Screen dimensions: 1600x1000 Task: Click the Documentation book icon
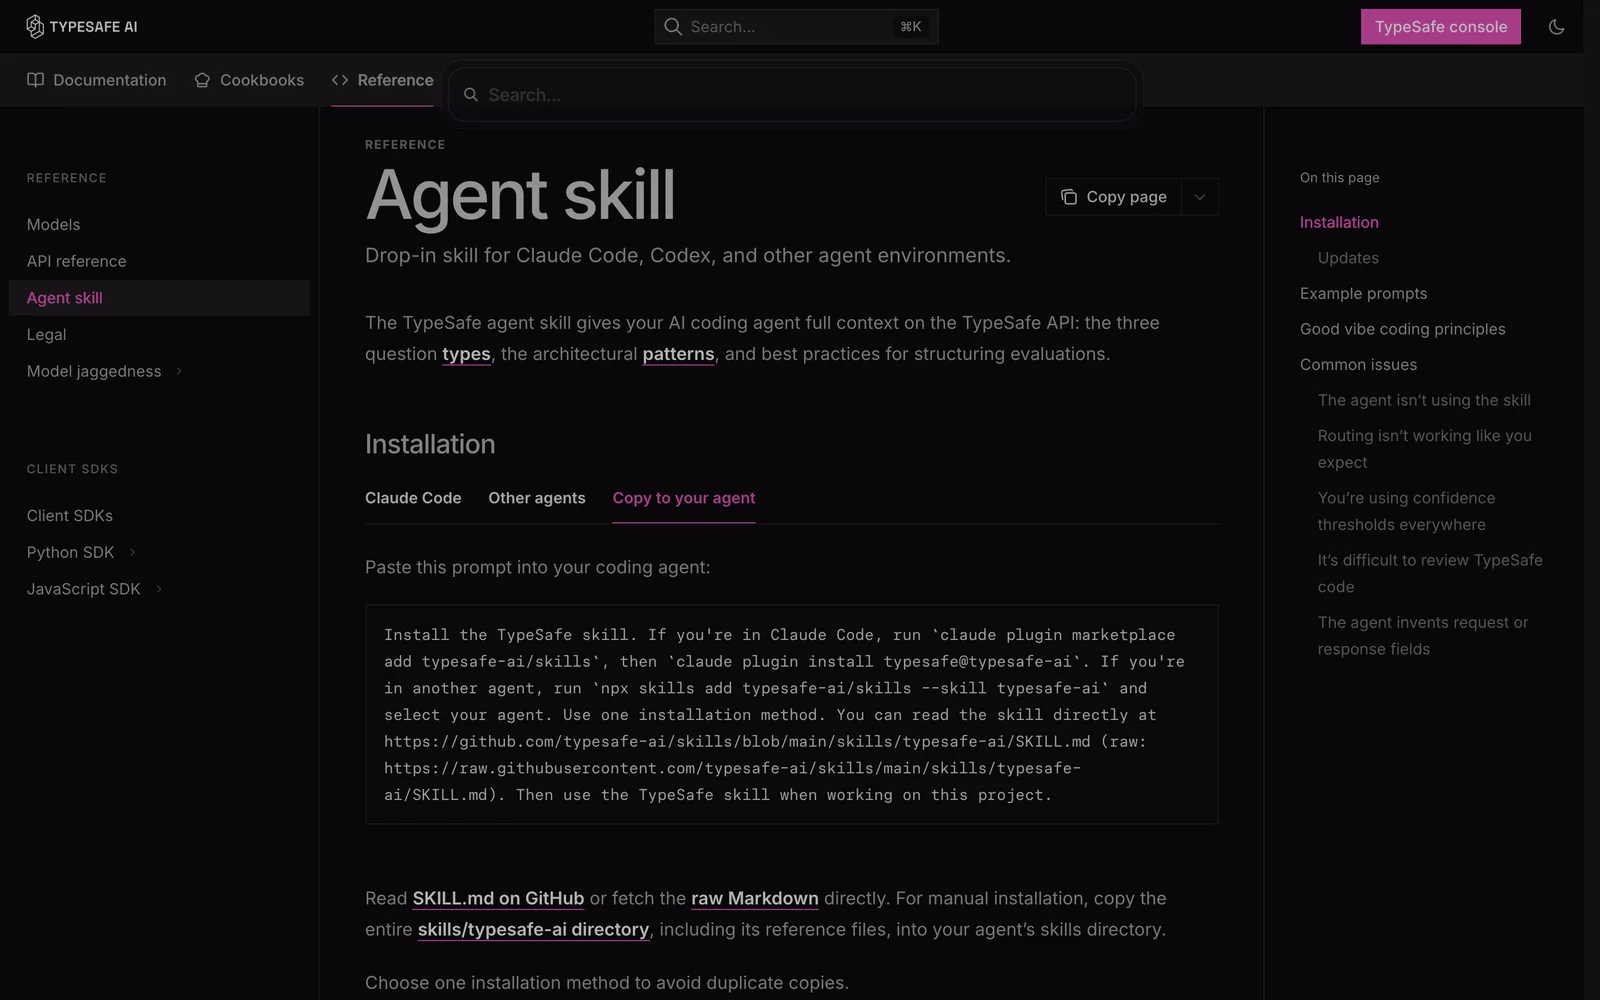[x=36, y=80]
